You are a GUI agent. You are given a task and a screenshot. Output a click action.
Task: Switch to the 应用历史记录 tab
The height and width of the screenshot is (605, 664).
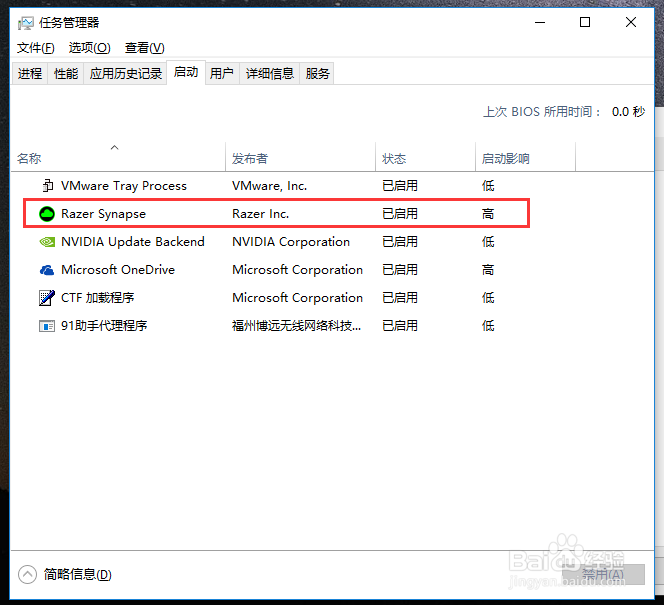point(125,74)
